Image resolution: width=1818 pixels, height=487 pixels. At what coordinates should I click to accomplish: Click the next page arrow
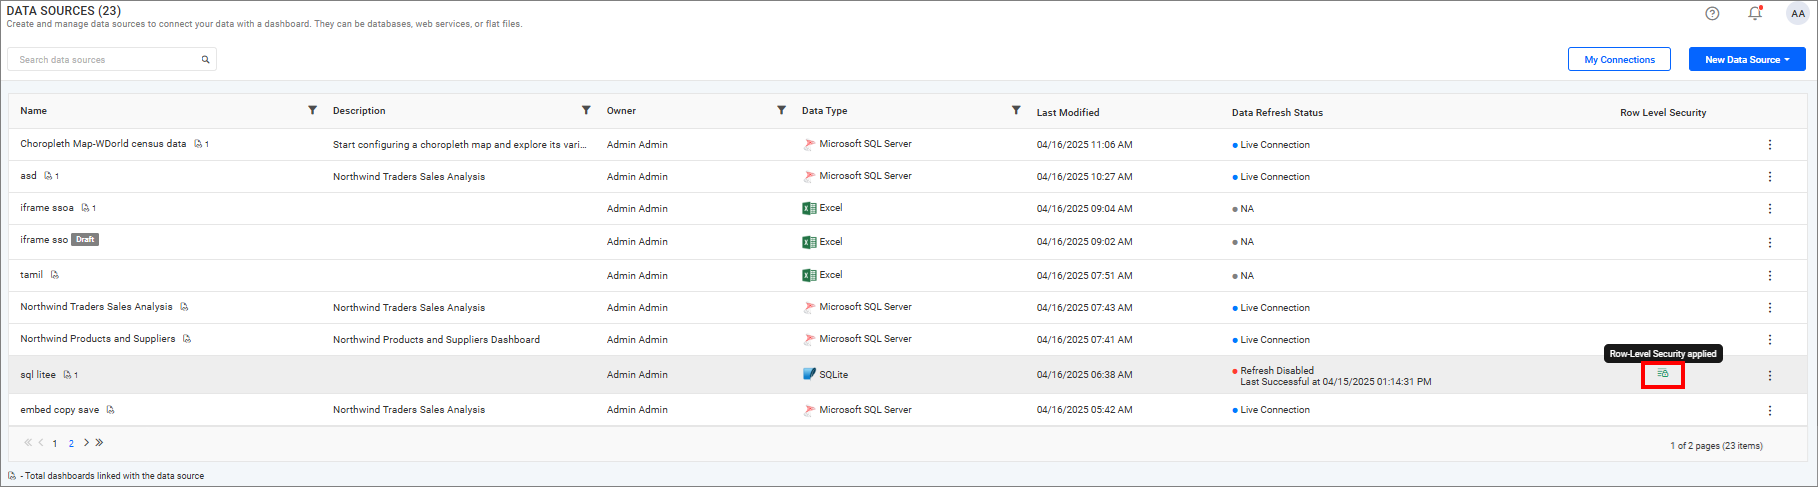[x=87, y=442]
